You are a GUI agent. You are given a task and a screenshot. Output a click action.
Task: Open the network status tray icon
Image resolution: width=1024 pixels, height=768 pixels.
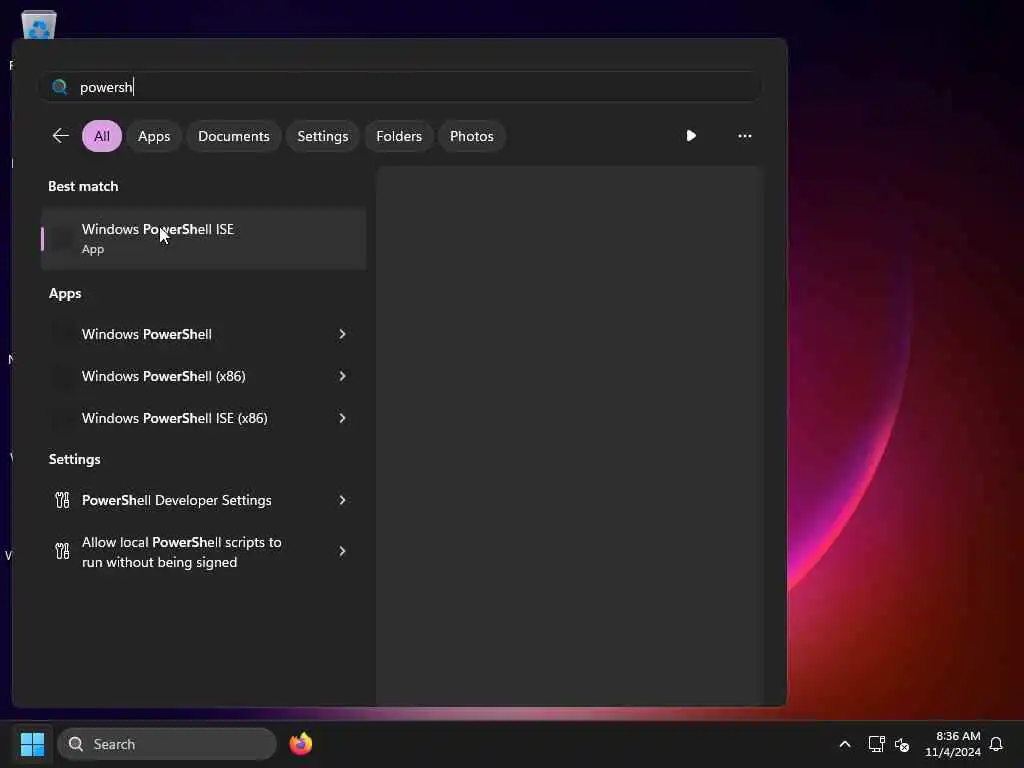point(876,744)
